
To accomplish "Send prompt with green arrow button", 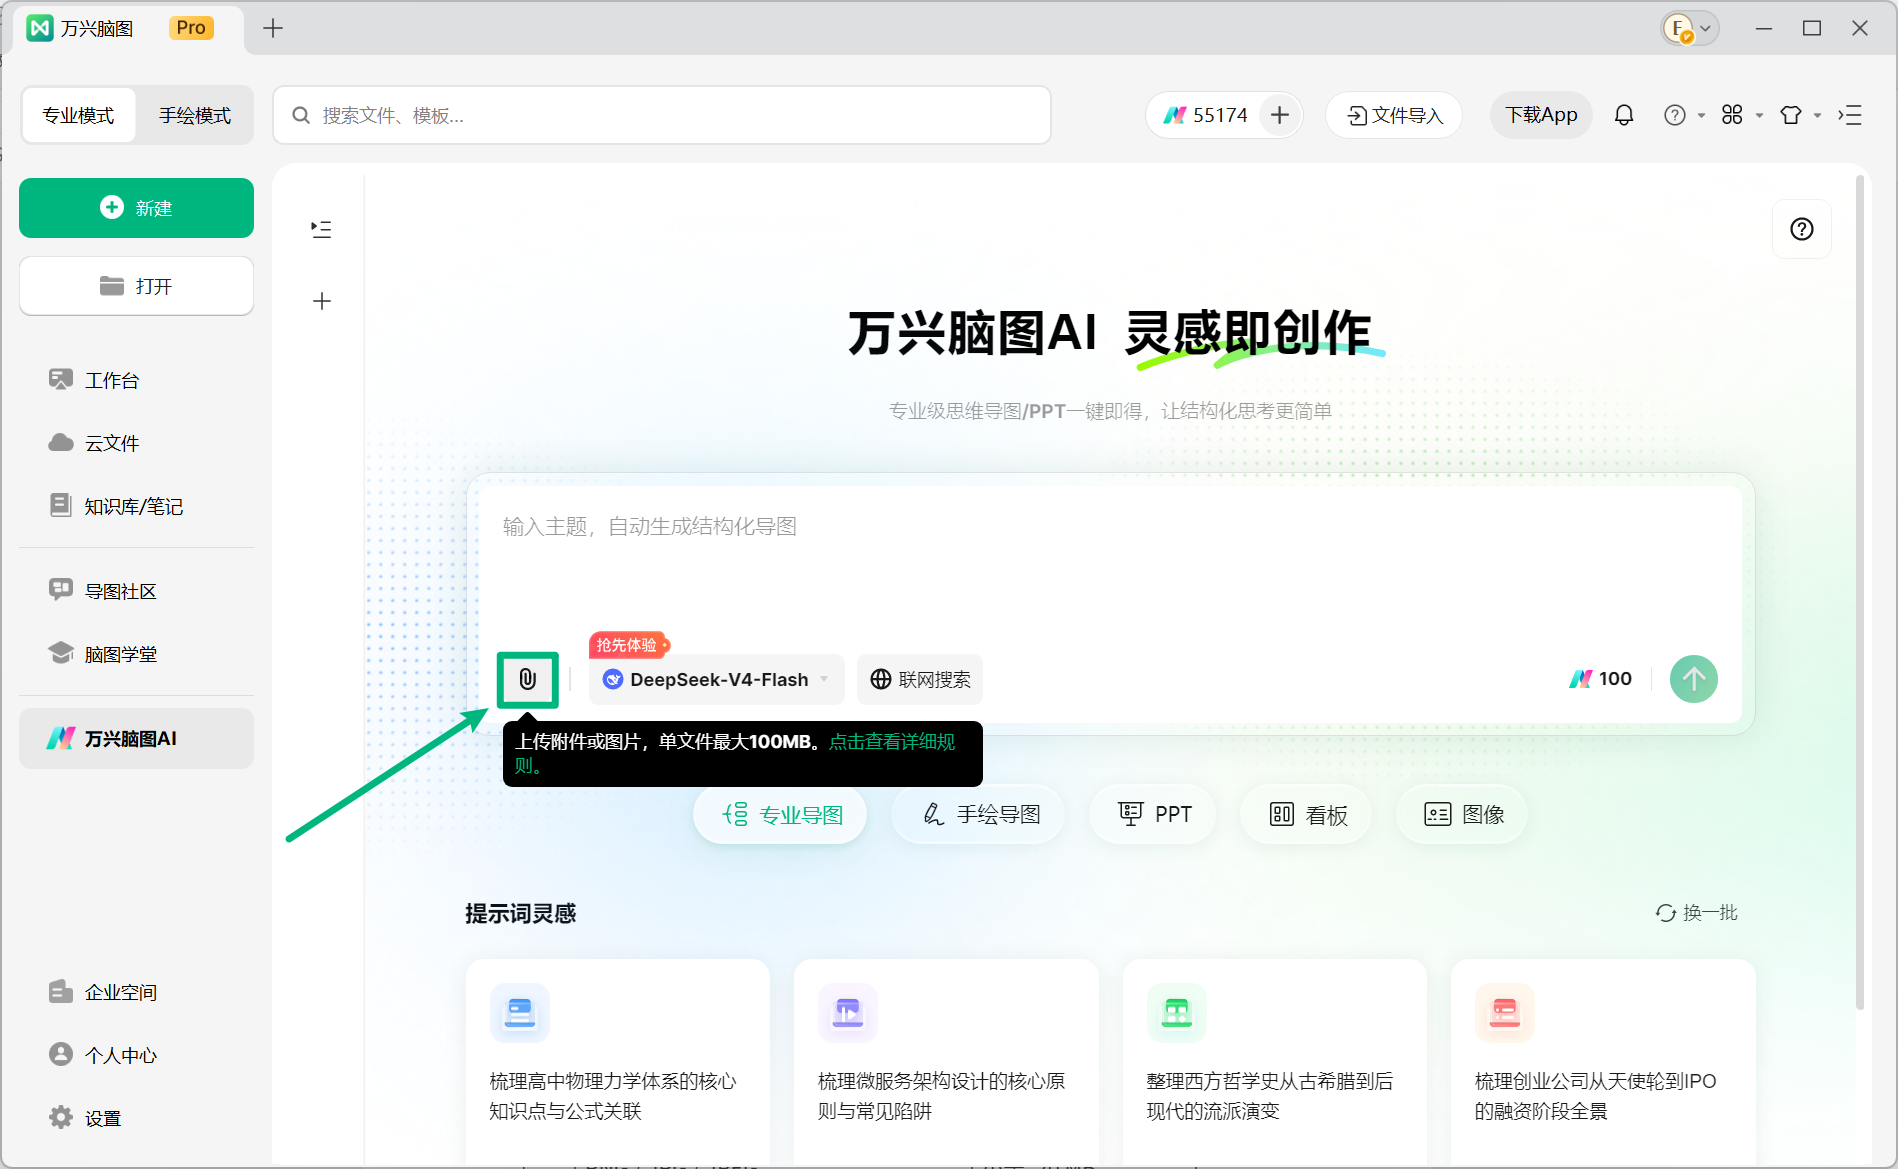I will pos(1694,679).
